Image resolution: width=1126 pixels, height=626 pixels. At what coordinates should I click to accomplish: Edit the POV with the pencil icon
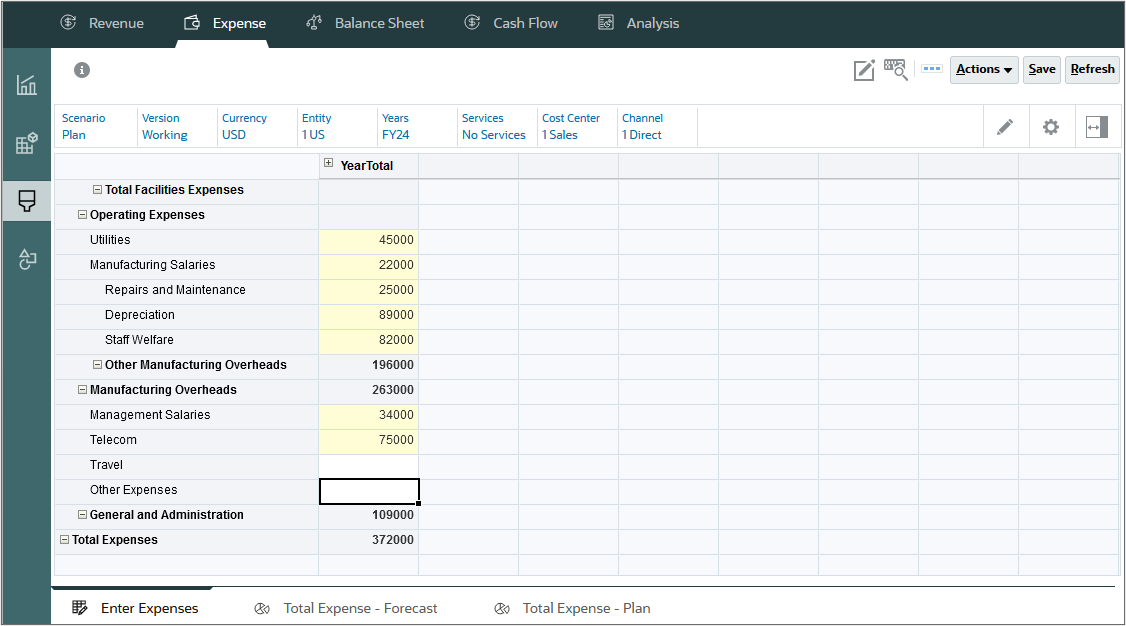[x=1005, y=126]
